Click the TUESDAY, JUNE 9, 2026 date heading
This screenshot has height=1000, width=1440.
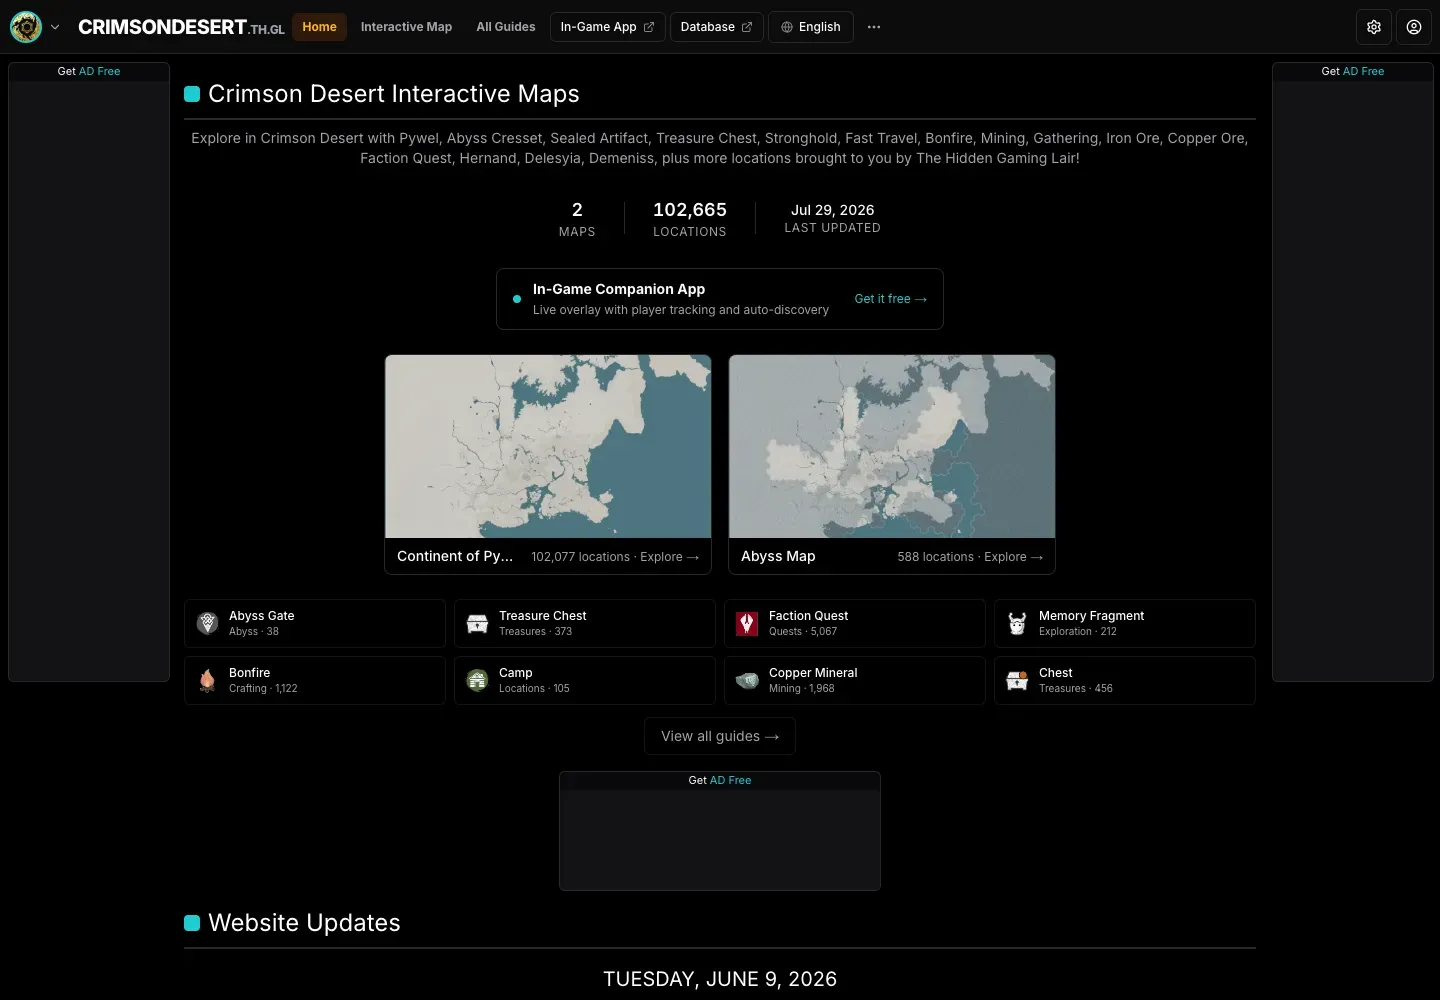[x=720, y=979]
